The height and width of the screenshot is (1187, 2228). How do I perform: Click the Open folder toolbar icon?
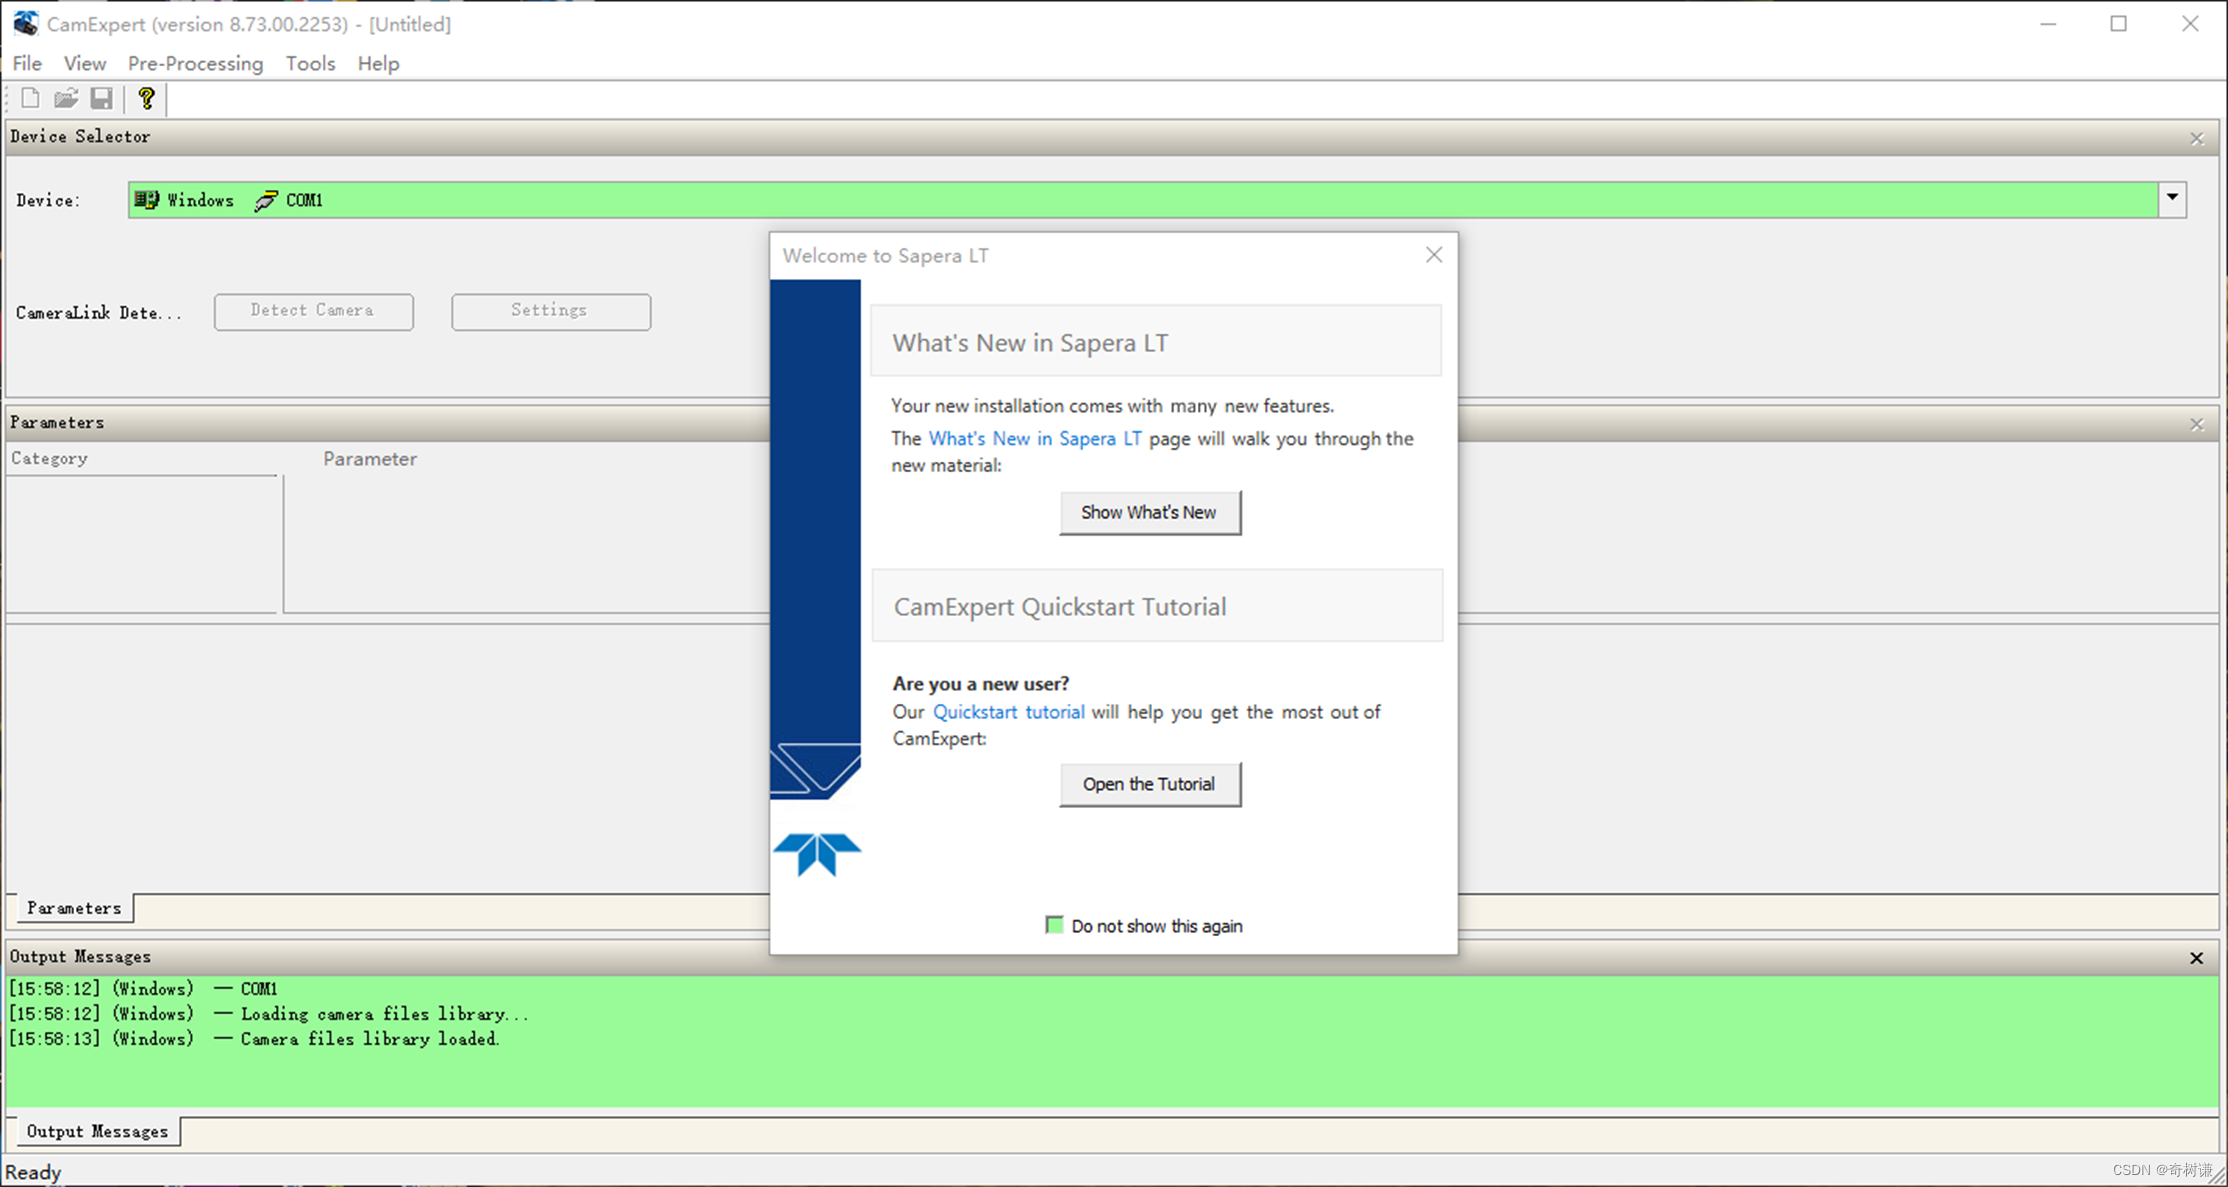coord(66,98)
